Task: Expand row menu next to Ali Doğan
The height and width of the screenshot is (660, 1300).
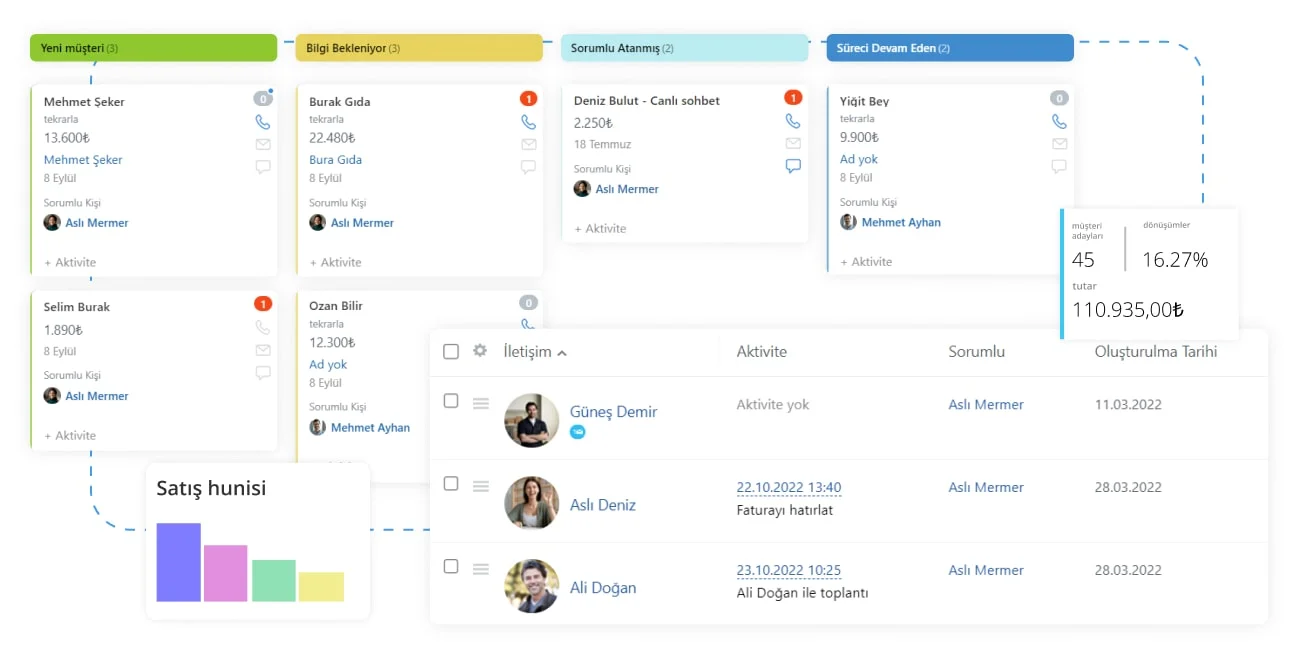Action: point(481,569)
